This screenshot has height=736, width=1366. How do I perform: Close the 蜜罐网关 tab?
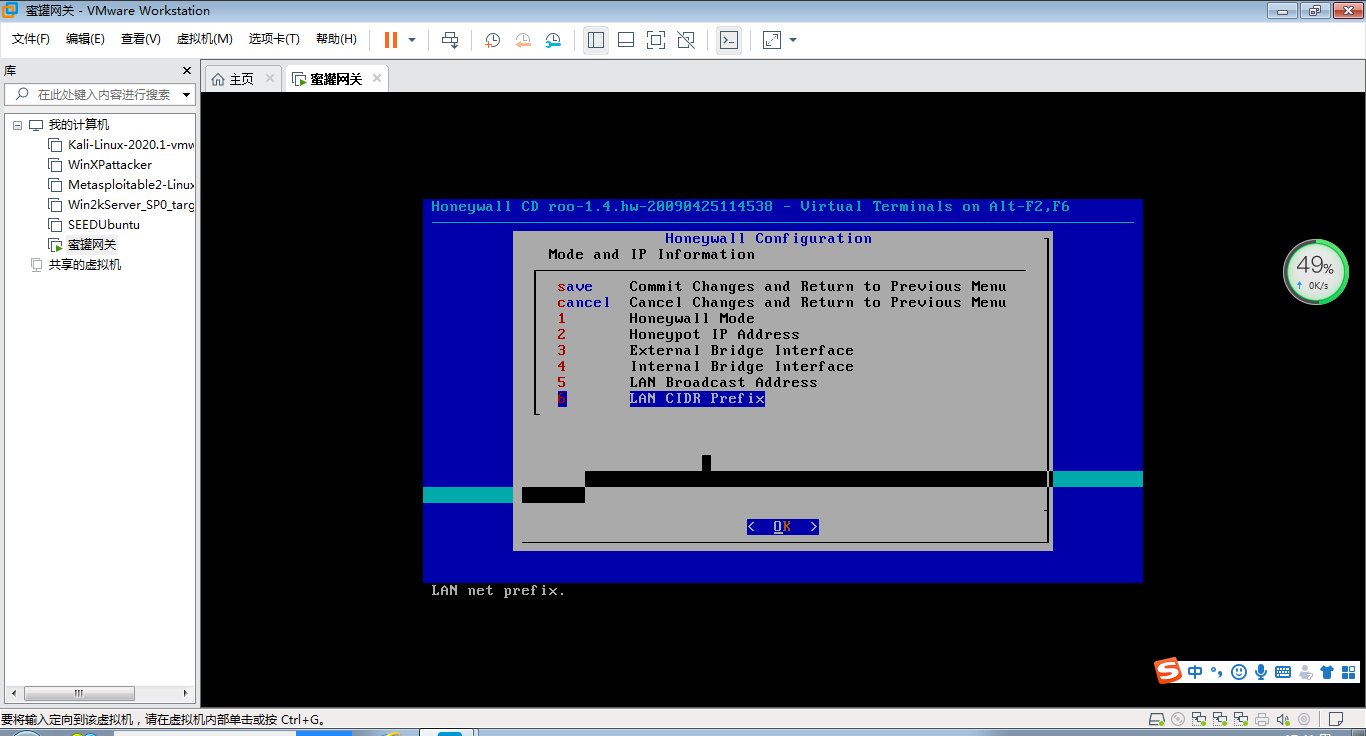click(377, 78)
